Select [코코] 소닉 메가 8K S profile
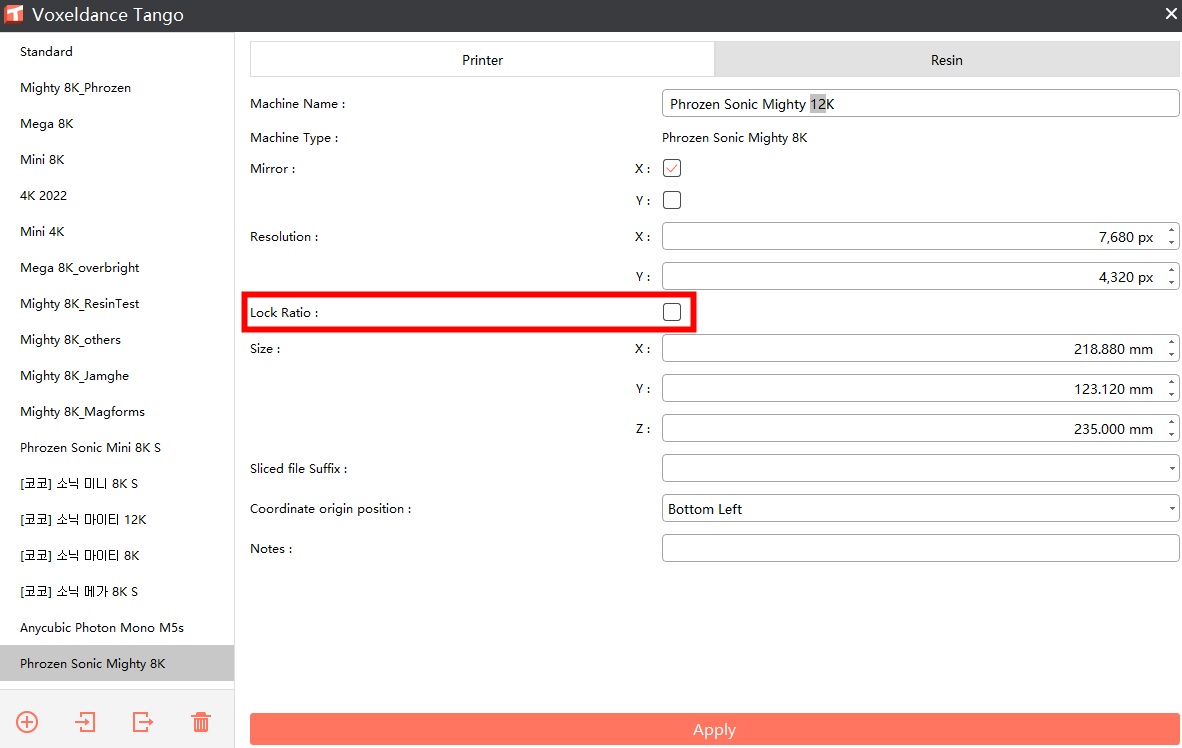 pyautogui.click(x=117, y=591)
